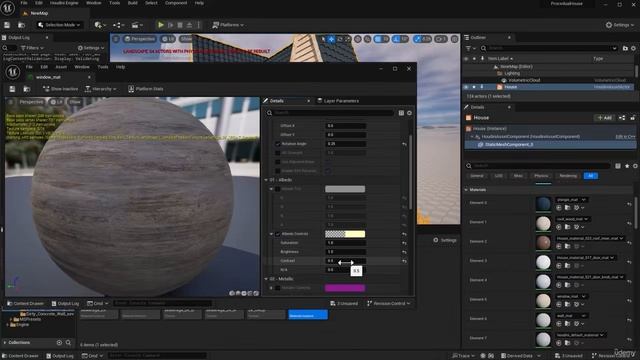The height and width of the screenshot is (360, 640).
Task: Open the main editor Content Browser toolbar icon
Action: click(22, 25)
